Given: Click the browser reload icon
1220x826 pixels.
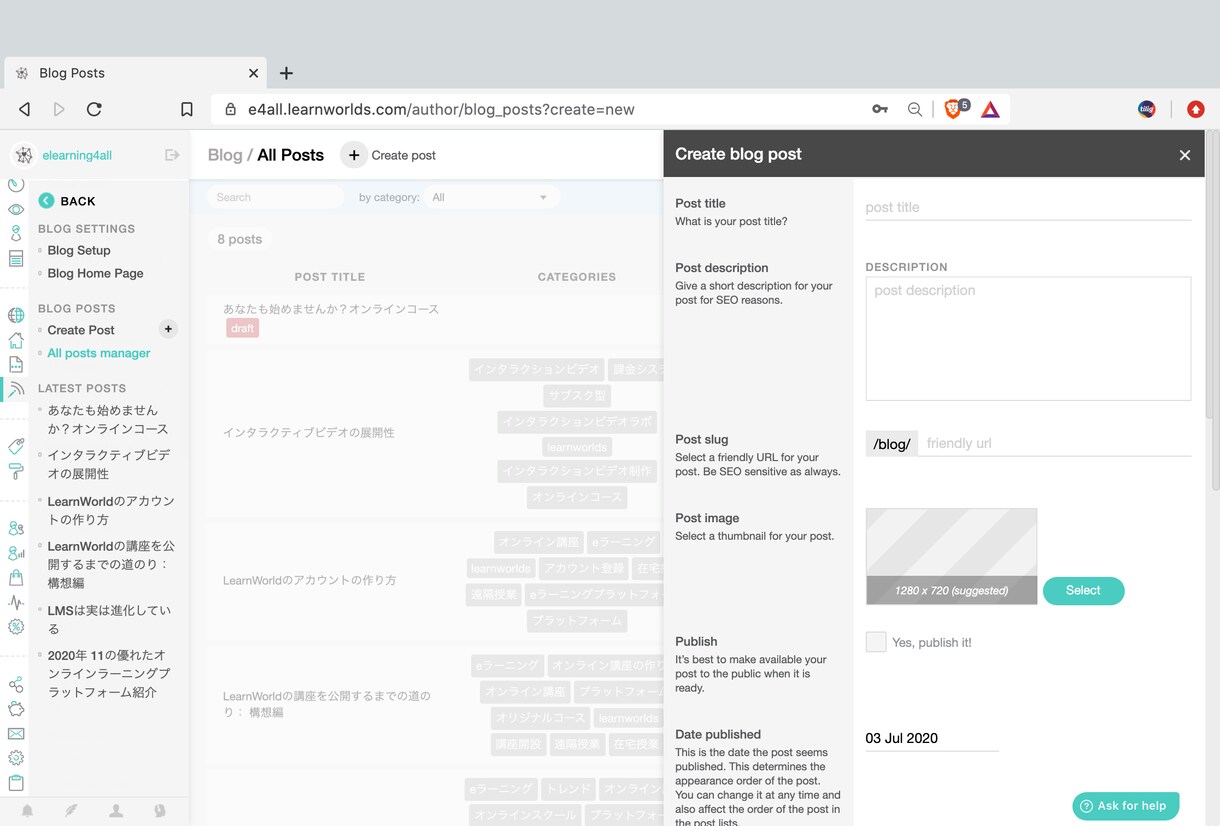Looking at the screenshot, I should coord(94,109).
